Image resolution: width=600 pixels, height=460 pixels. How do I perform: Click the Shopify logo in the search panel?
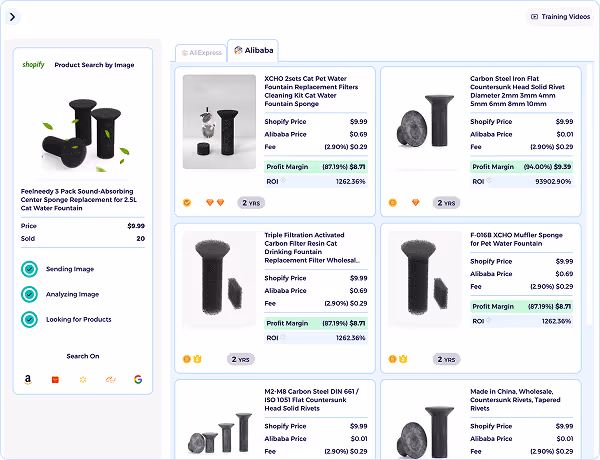coord(34,65)
